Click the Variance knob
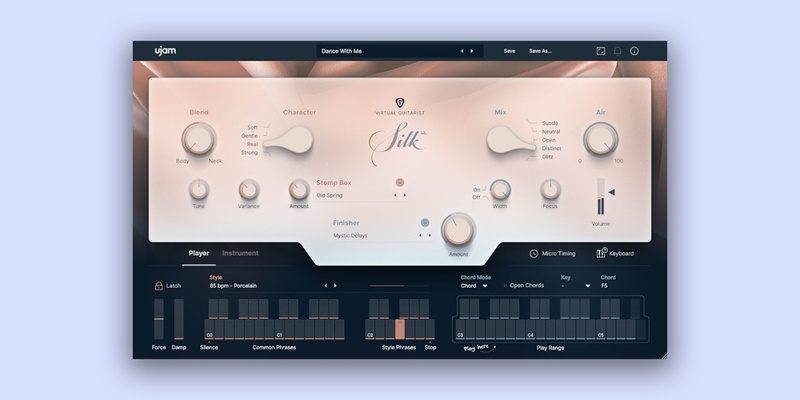Viewport: 800px width, 400px height. 248,189
